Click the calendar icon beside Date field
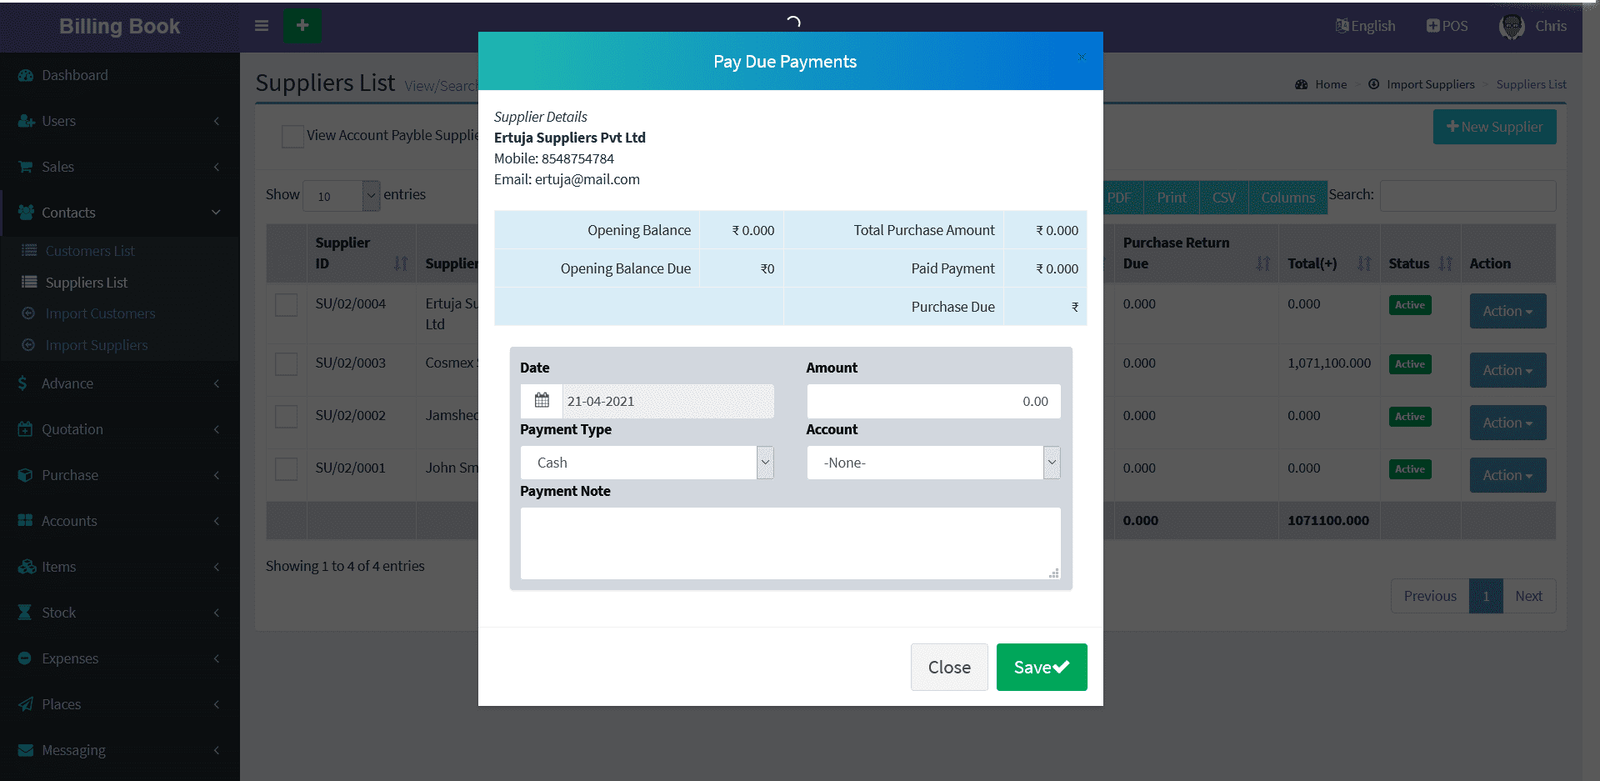 [x=542, y=401]
